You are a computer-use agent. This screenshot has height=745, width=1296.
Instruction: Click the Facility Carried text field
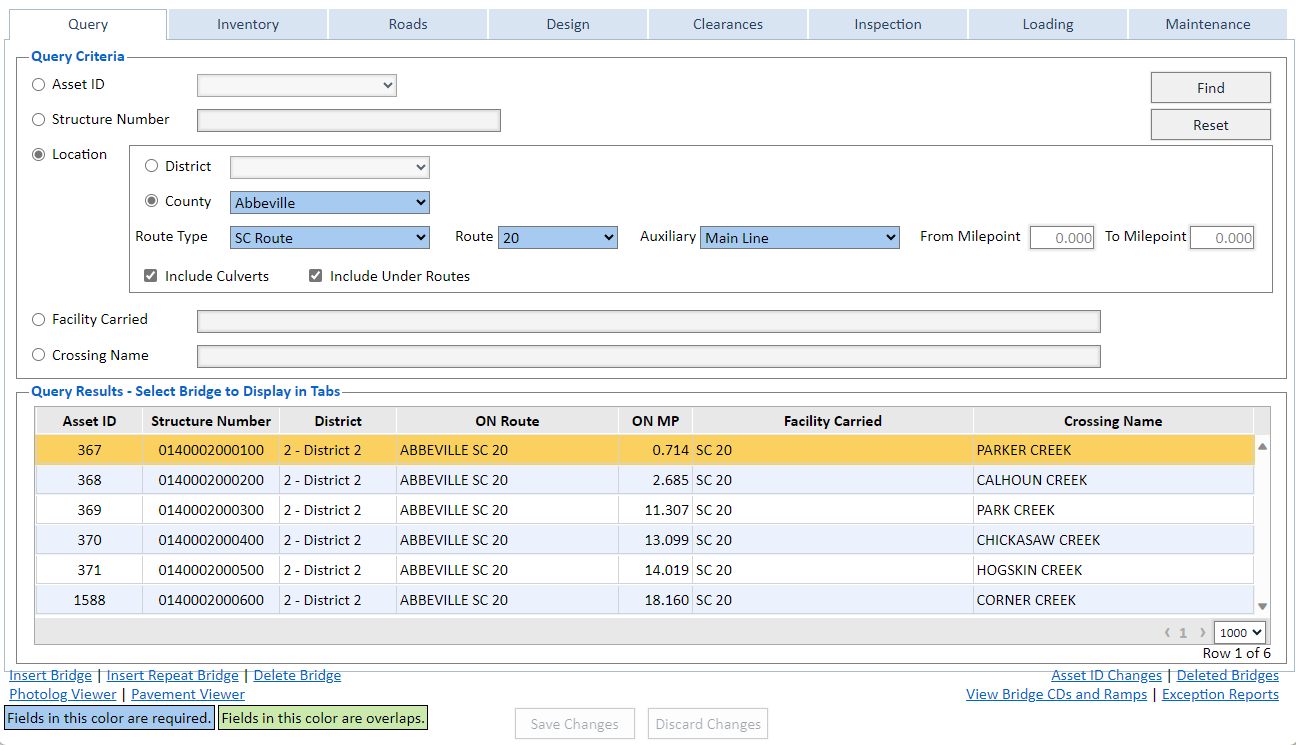click(649, 321)
